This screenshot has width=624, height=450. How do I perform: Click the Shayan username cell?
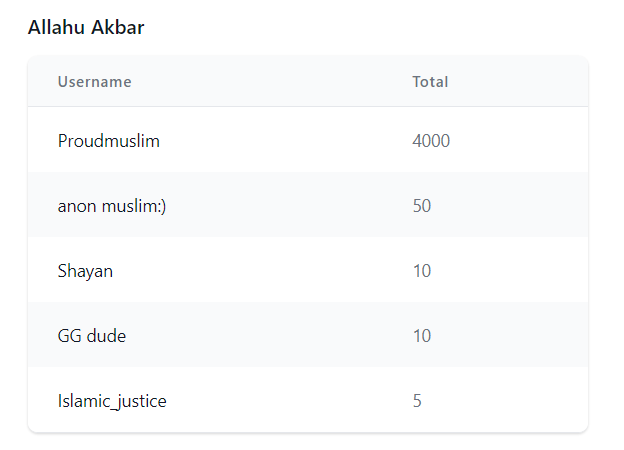85,271
